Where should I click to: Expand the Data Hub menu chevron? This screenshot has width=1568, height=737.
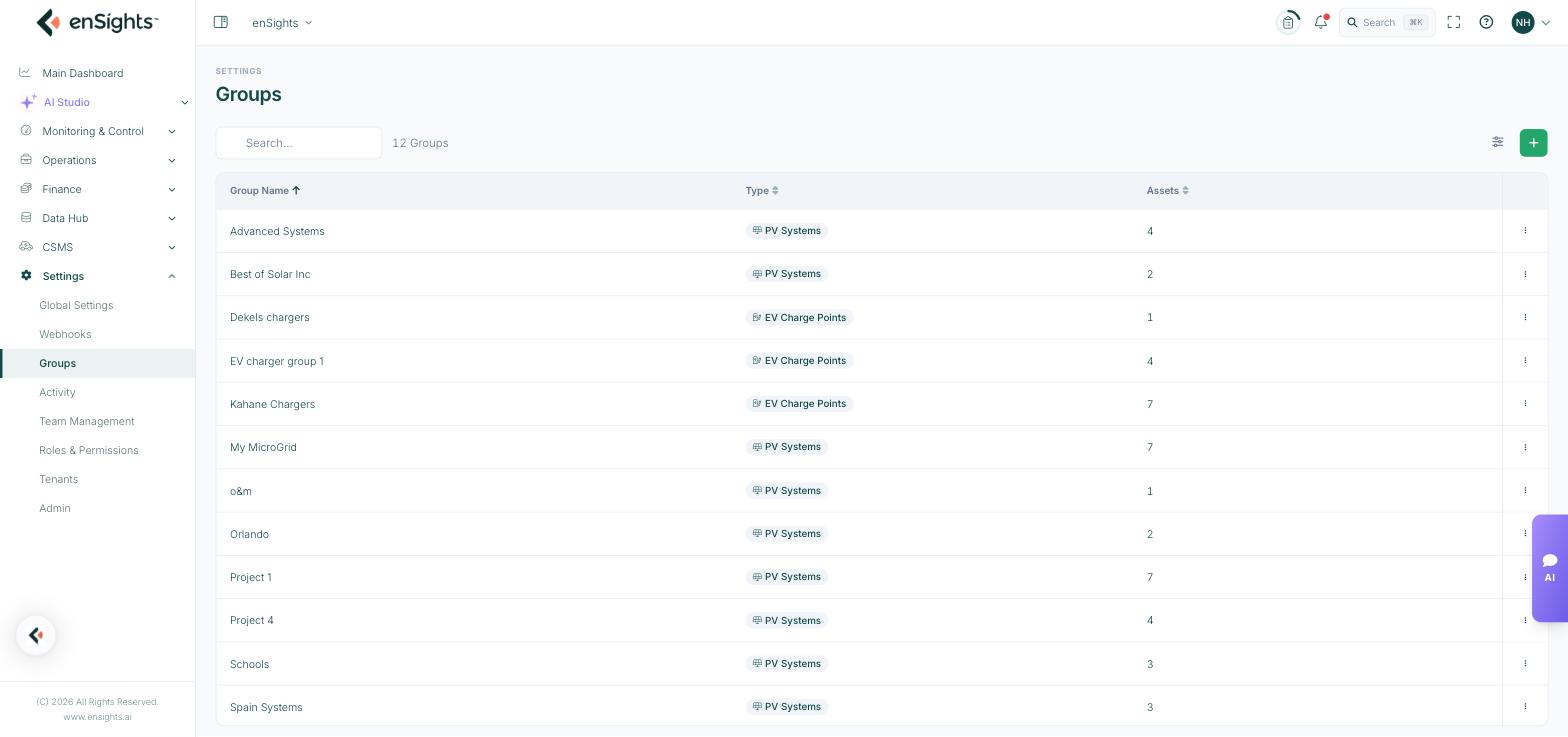pos(172,218)
